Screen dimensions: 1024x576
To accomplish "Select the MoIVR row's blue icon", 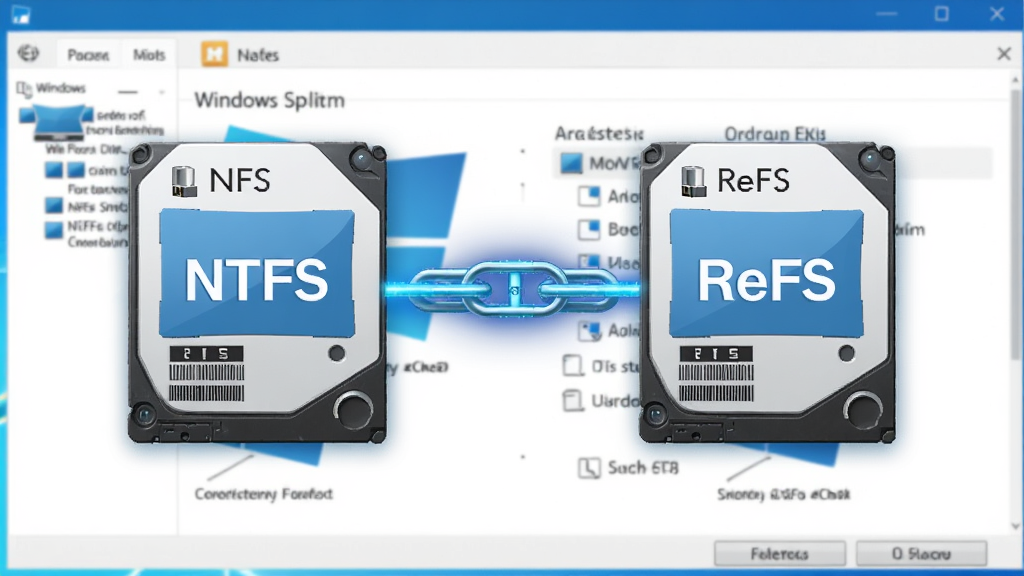I will point(571,163).
